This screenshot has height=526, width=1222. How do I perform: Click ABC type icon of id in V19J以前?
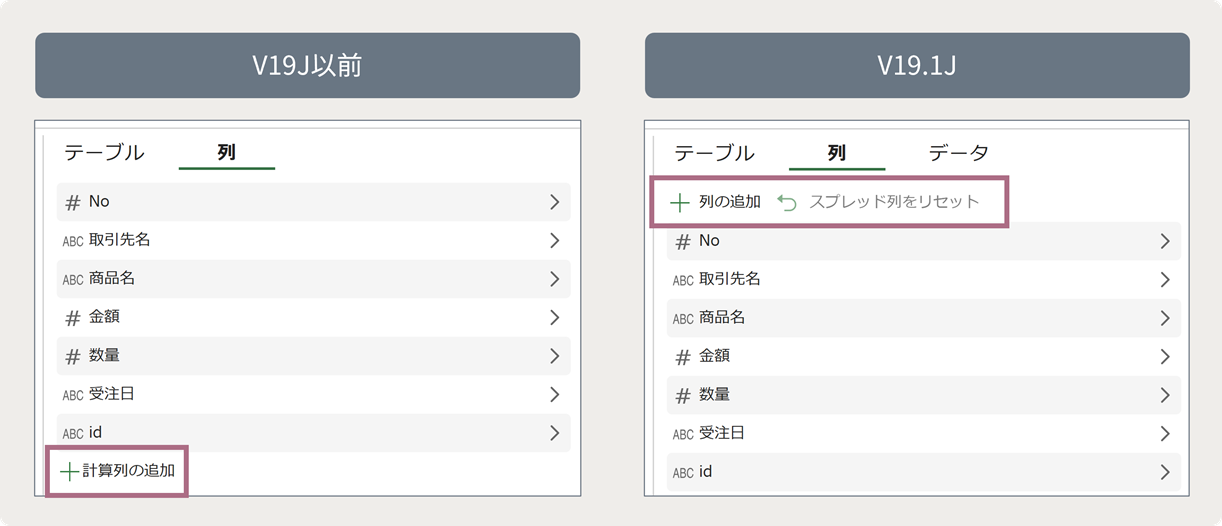73,434
